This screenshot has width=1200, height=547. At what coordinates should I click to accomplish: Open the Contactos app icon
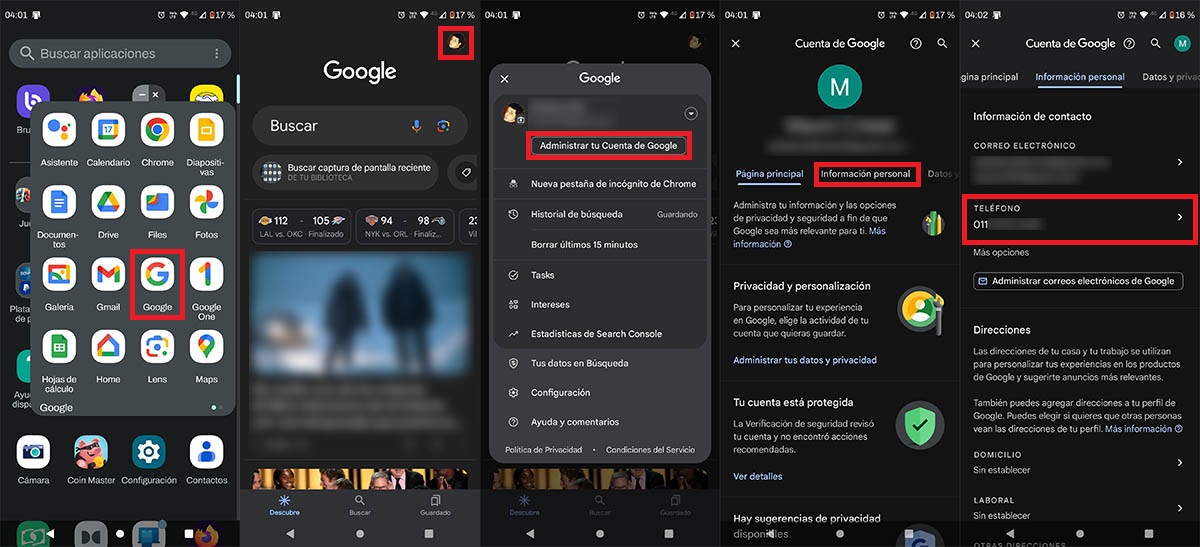coord(207,453)
